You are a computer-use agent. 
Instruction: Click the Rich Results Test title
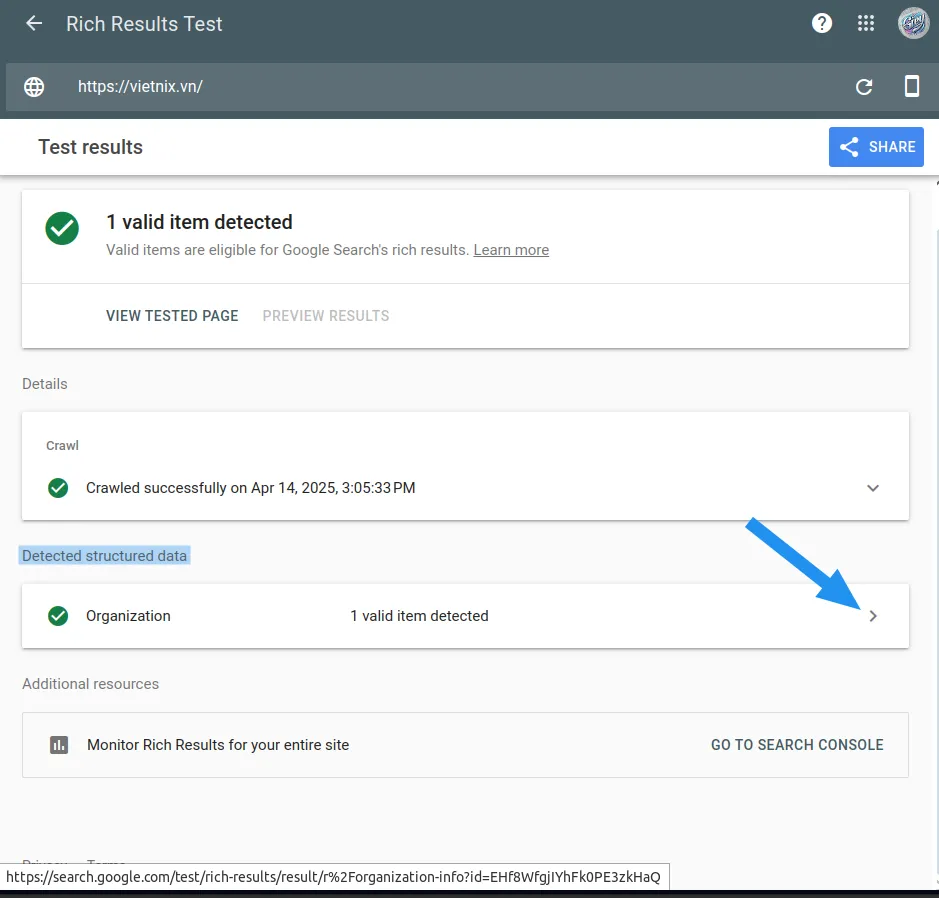coord(144,24)
